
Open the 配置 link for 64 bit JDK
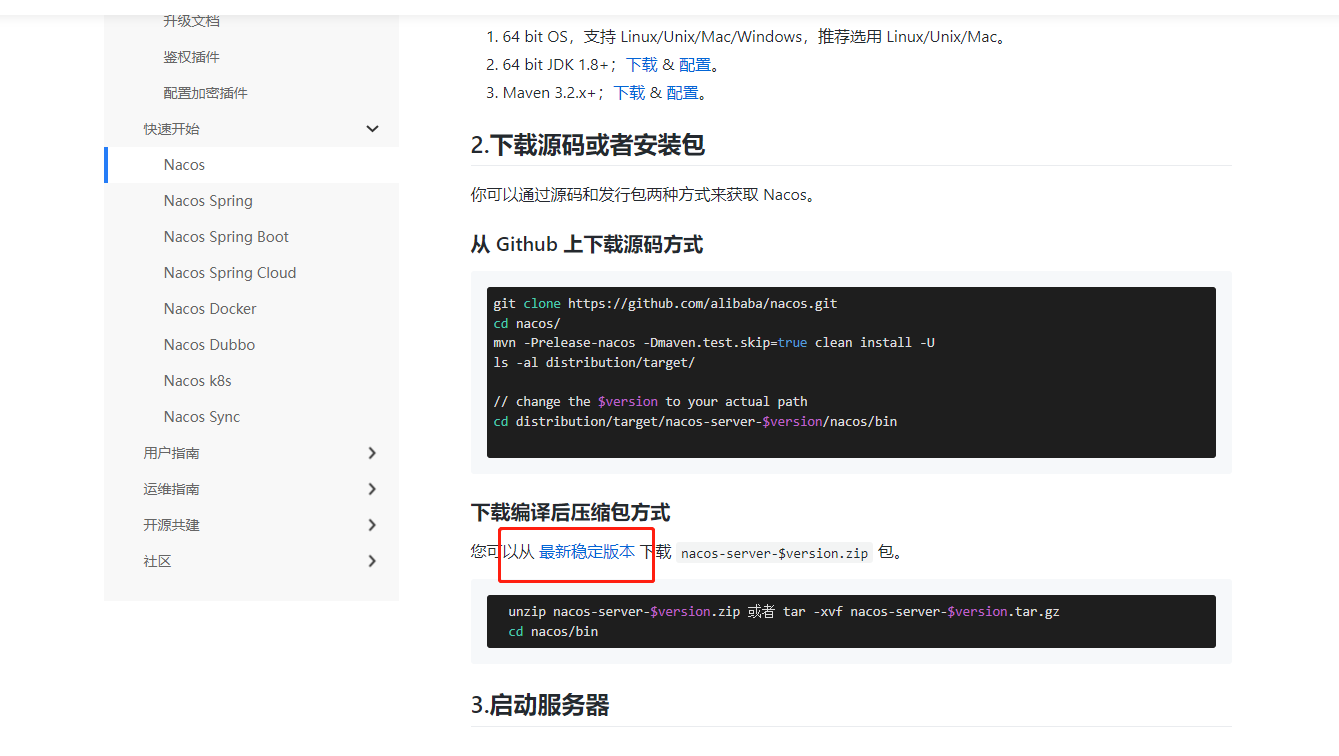click(695, 65)
